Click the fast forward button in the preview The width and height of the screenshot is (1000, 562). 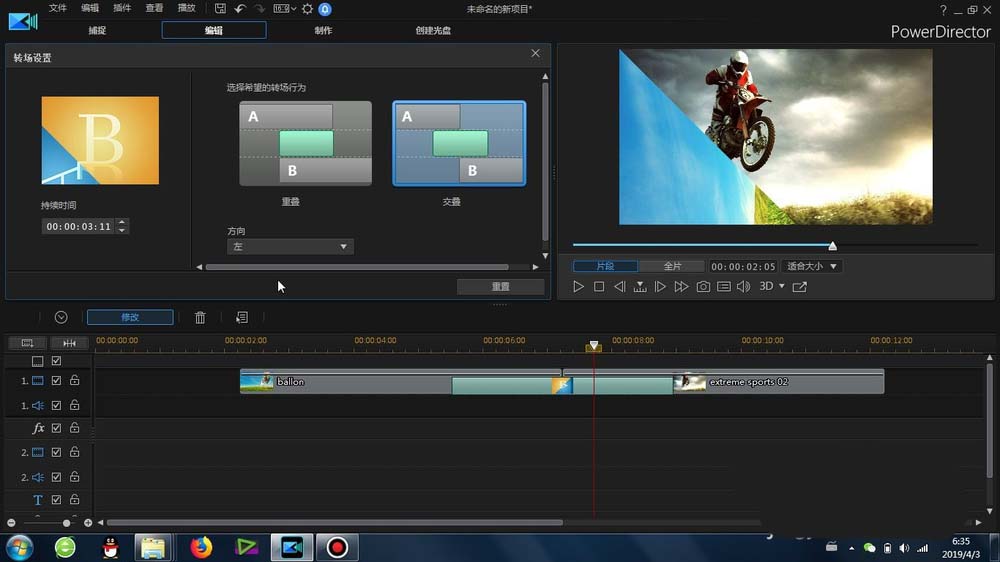pos(681,287)
